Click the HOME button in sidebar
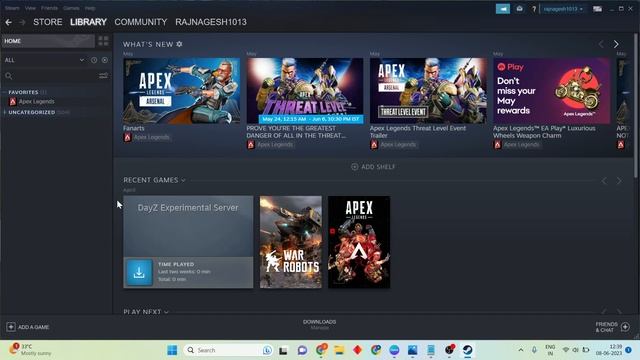Screen dimensions: 640x360 coord(48,41)
